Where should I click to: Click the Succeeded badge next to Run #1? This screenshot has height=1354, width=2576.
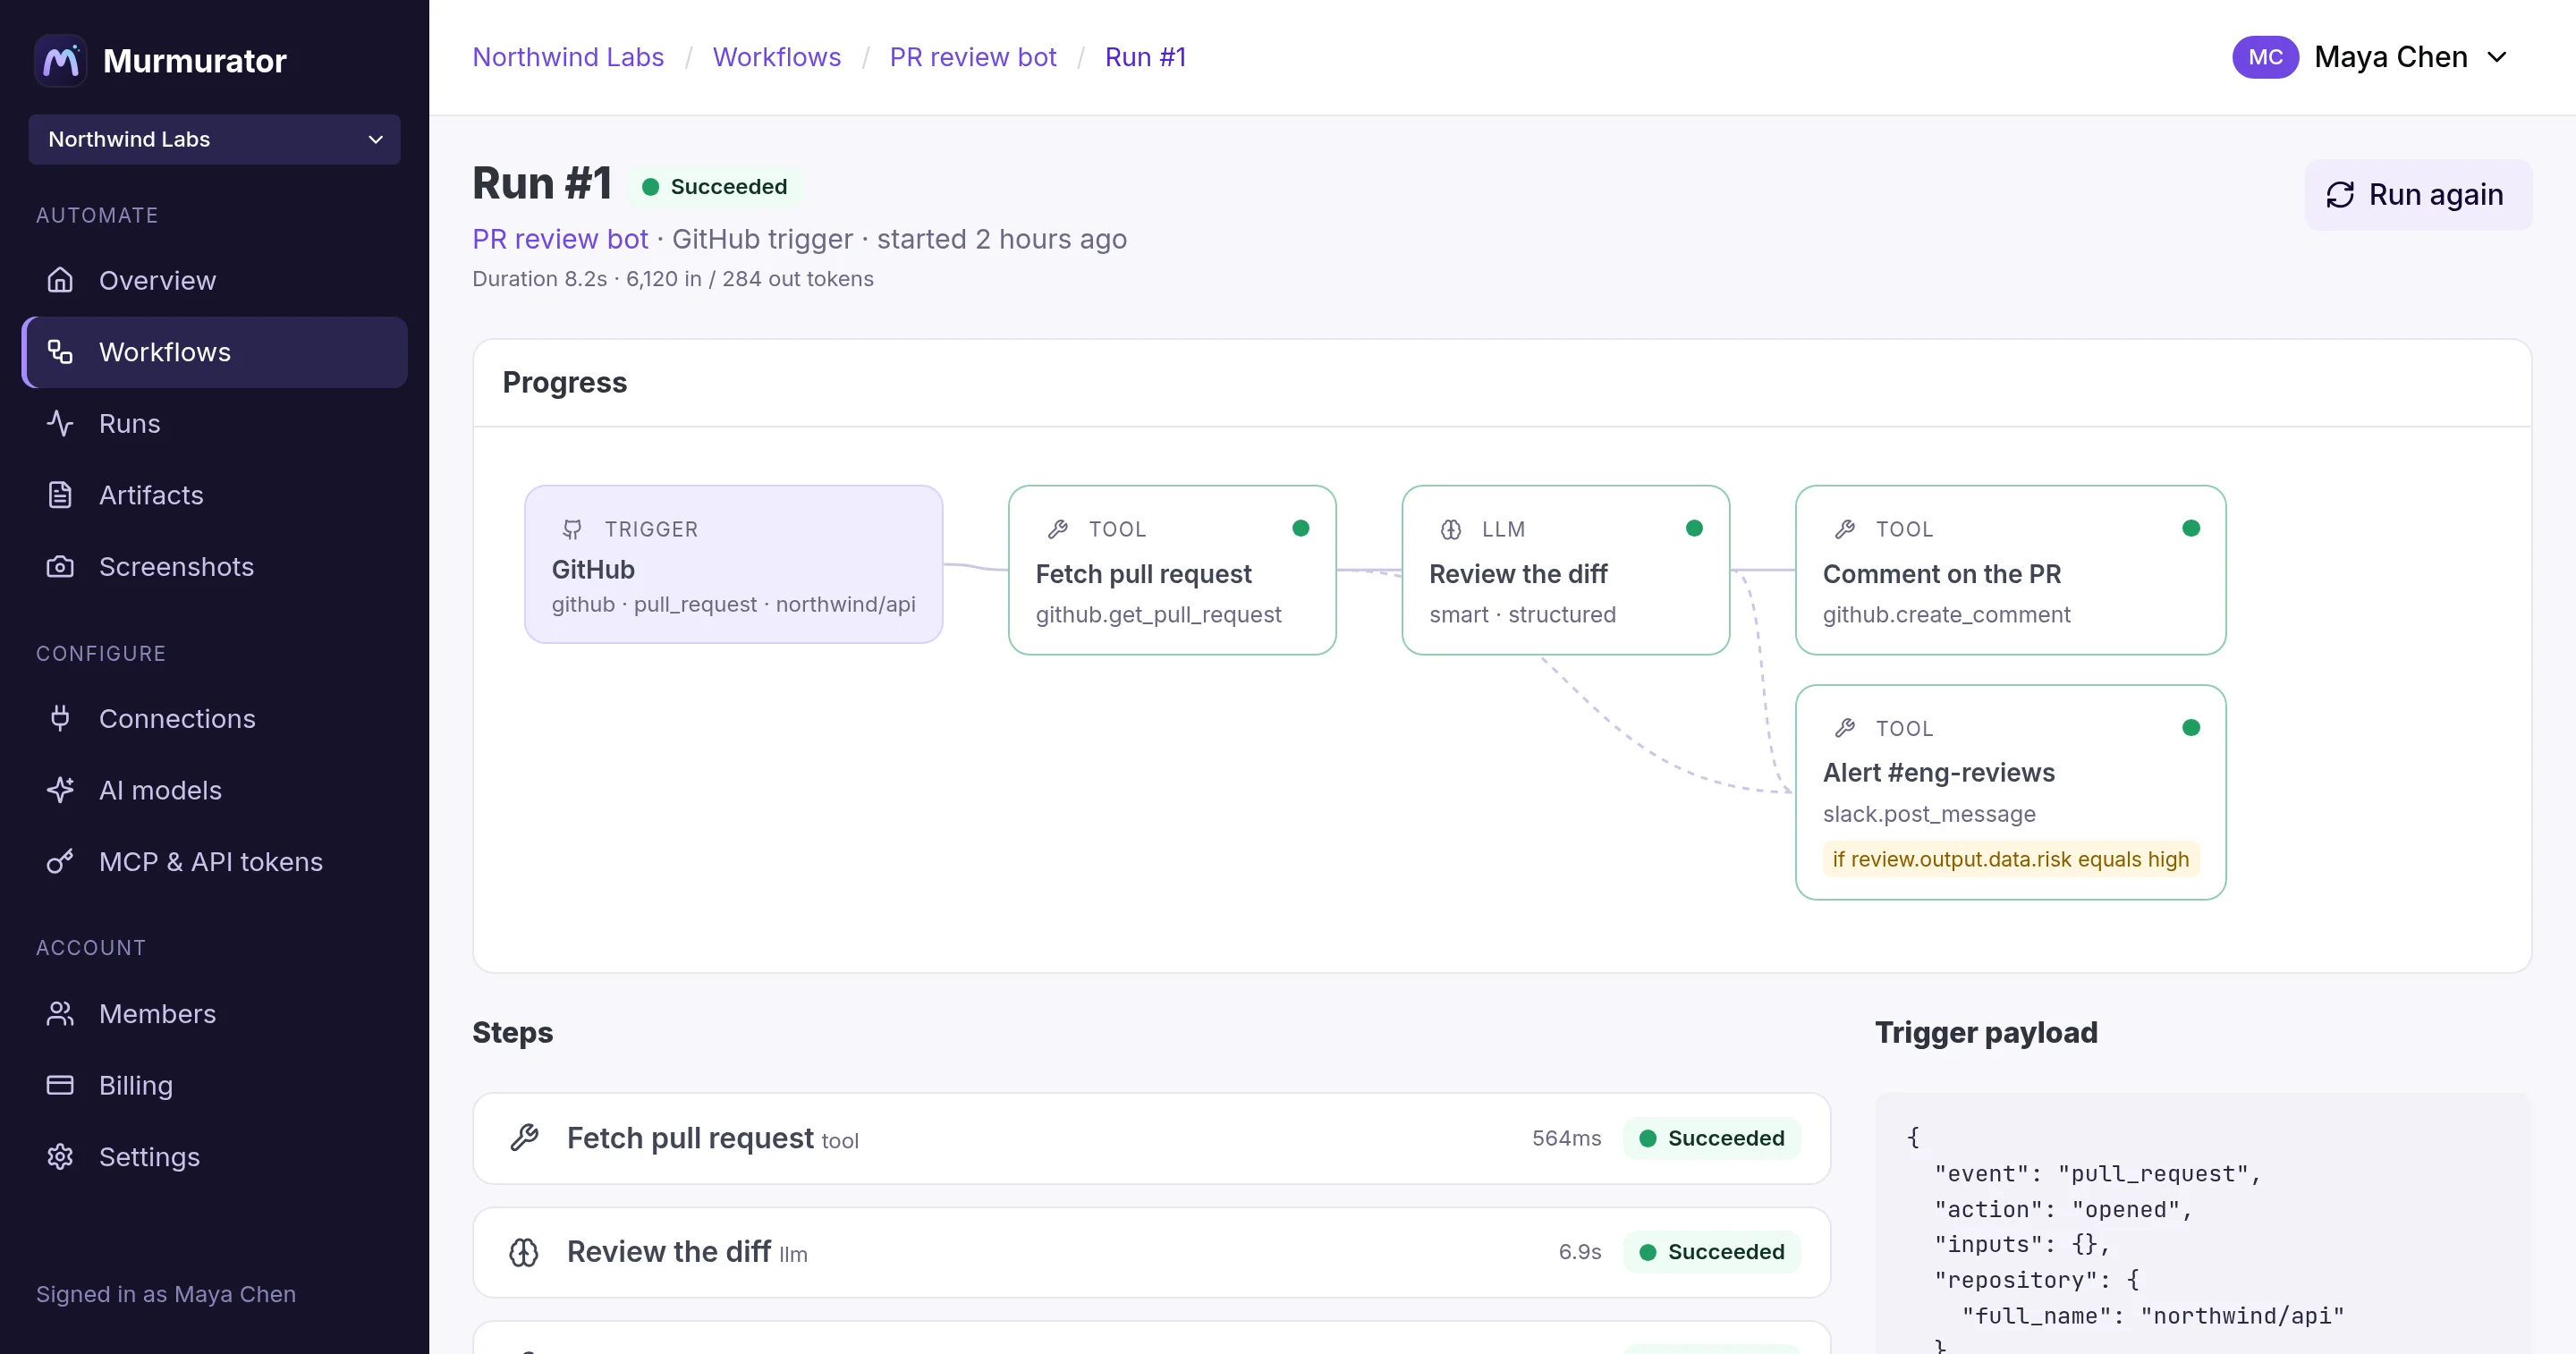pos(714,187)
